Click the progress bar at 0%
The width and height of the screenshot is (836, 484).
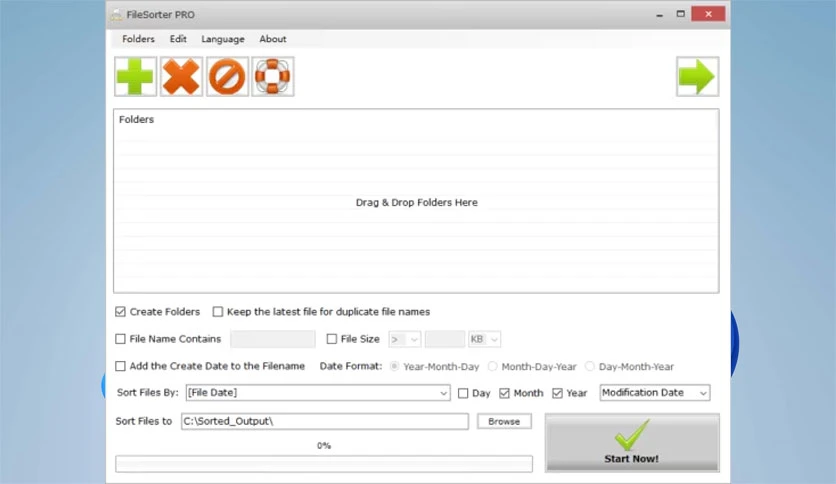pos(324,464)
